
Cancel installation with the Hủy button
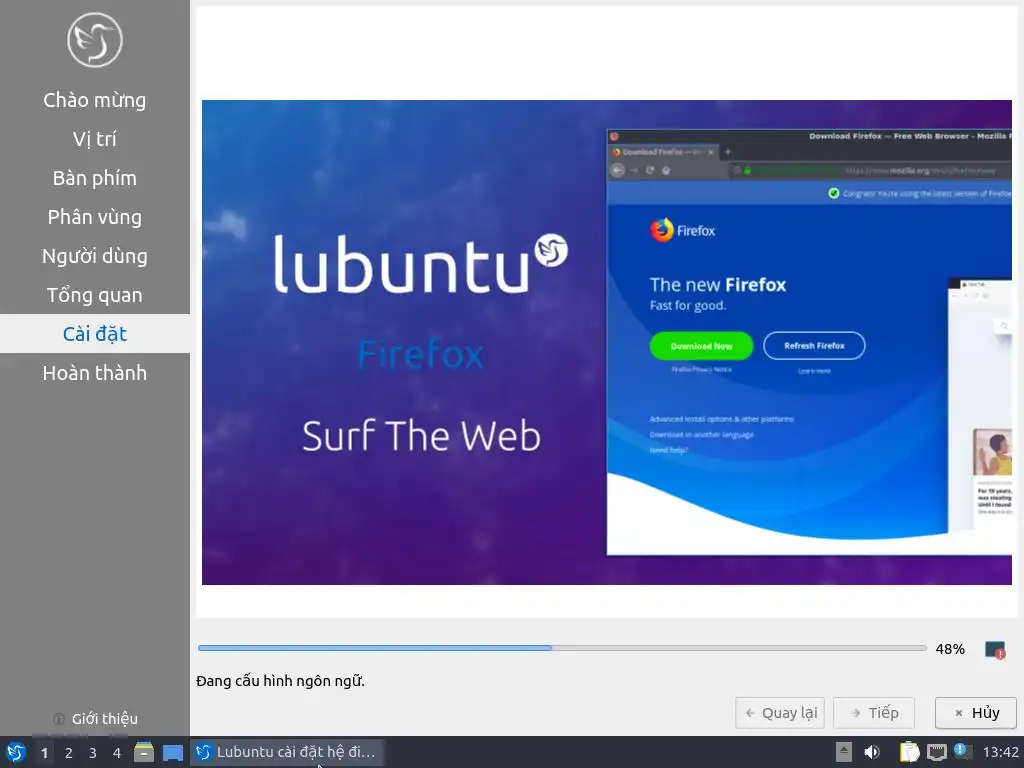(976, 713)
